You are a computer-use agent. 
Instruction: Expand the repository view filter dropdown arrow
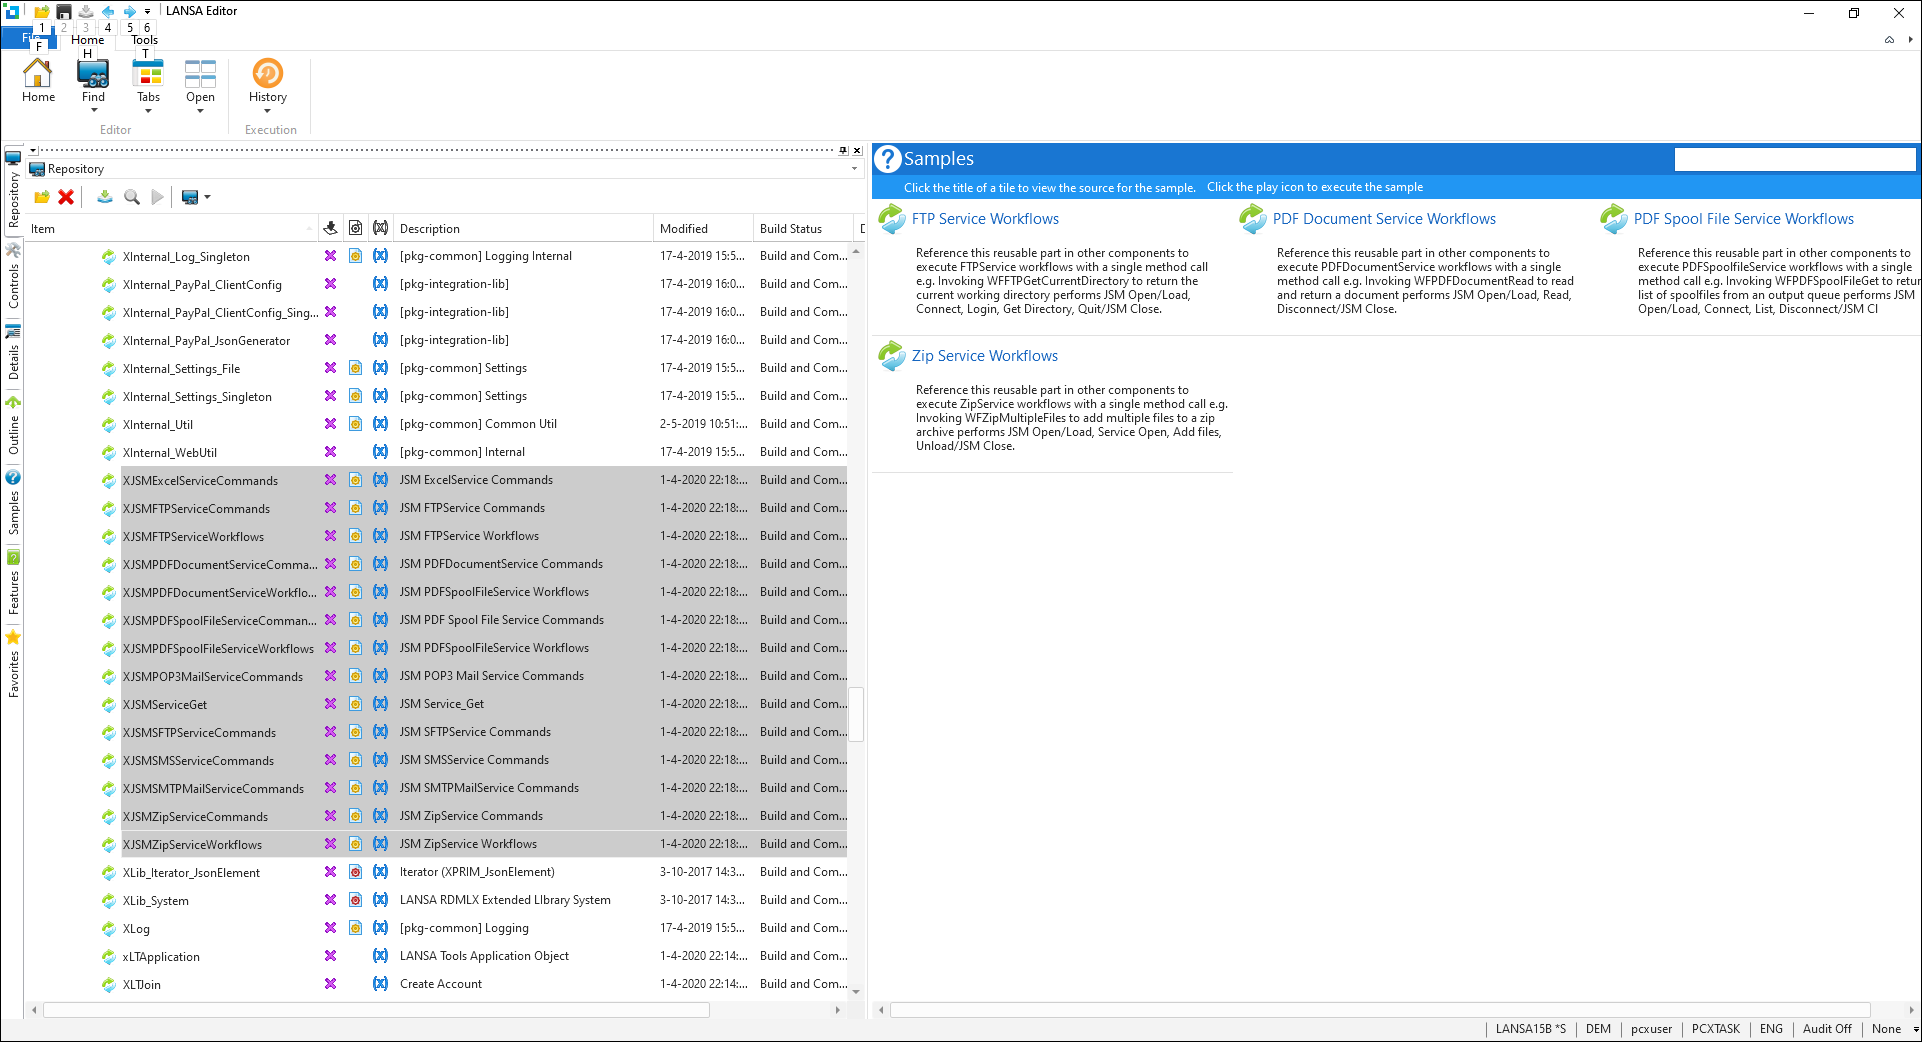click(x=854, y=169)
